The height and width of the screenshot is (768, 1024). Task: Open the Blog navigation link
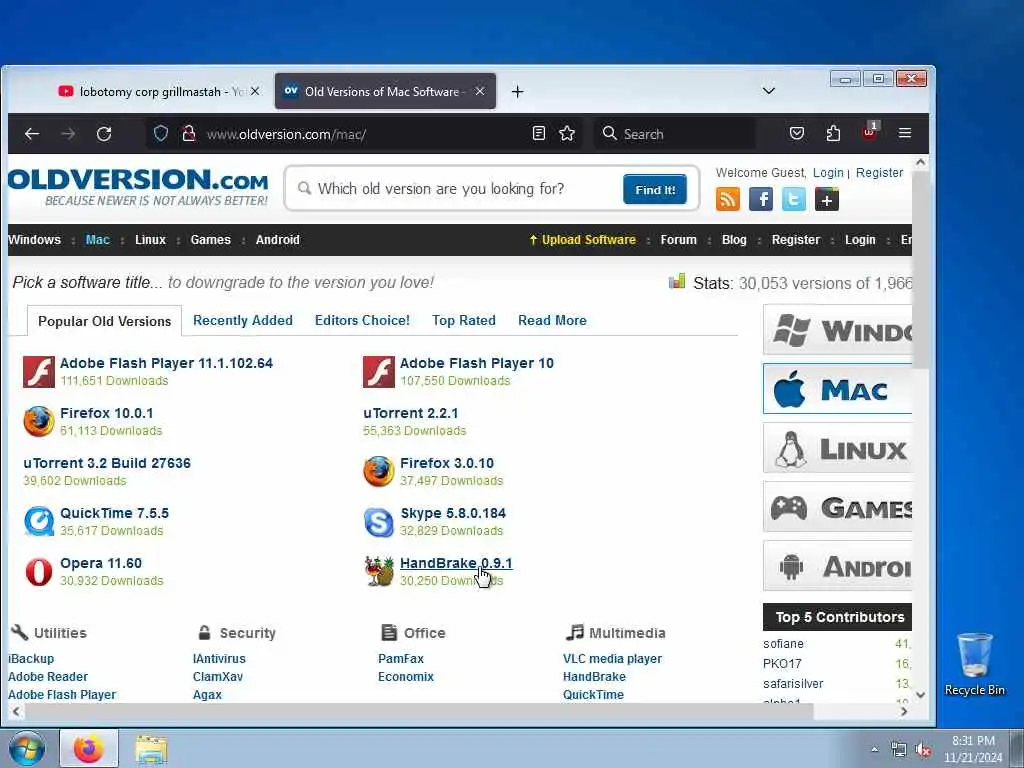(x=734, y=240)
